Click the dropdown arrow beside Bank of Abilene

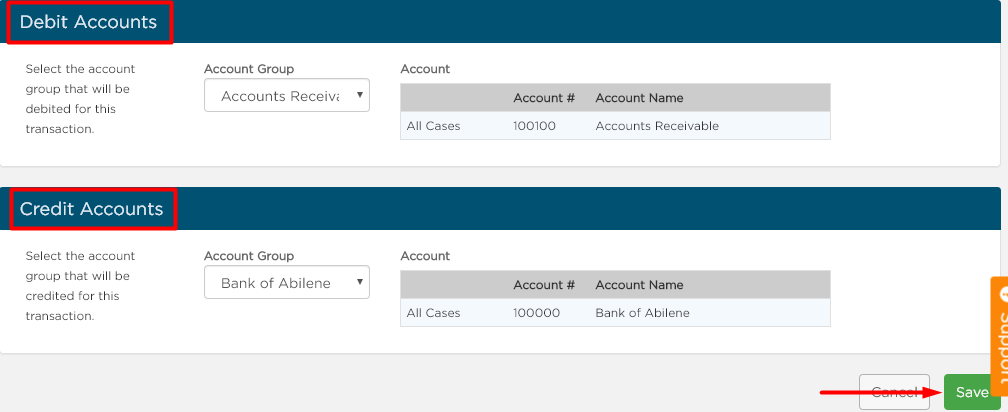coord(359,282)
